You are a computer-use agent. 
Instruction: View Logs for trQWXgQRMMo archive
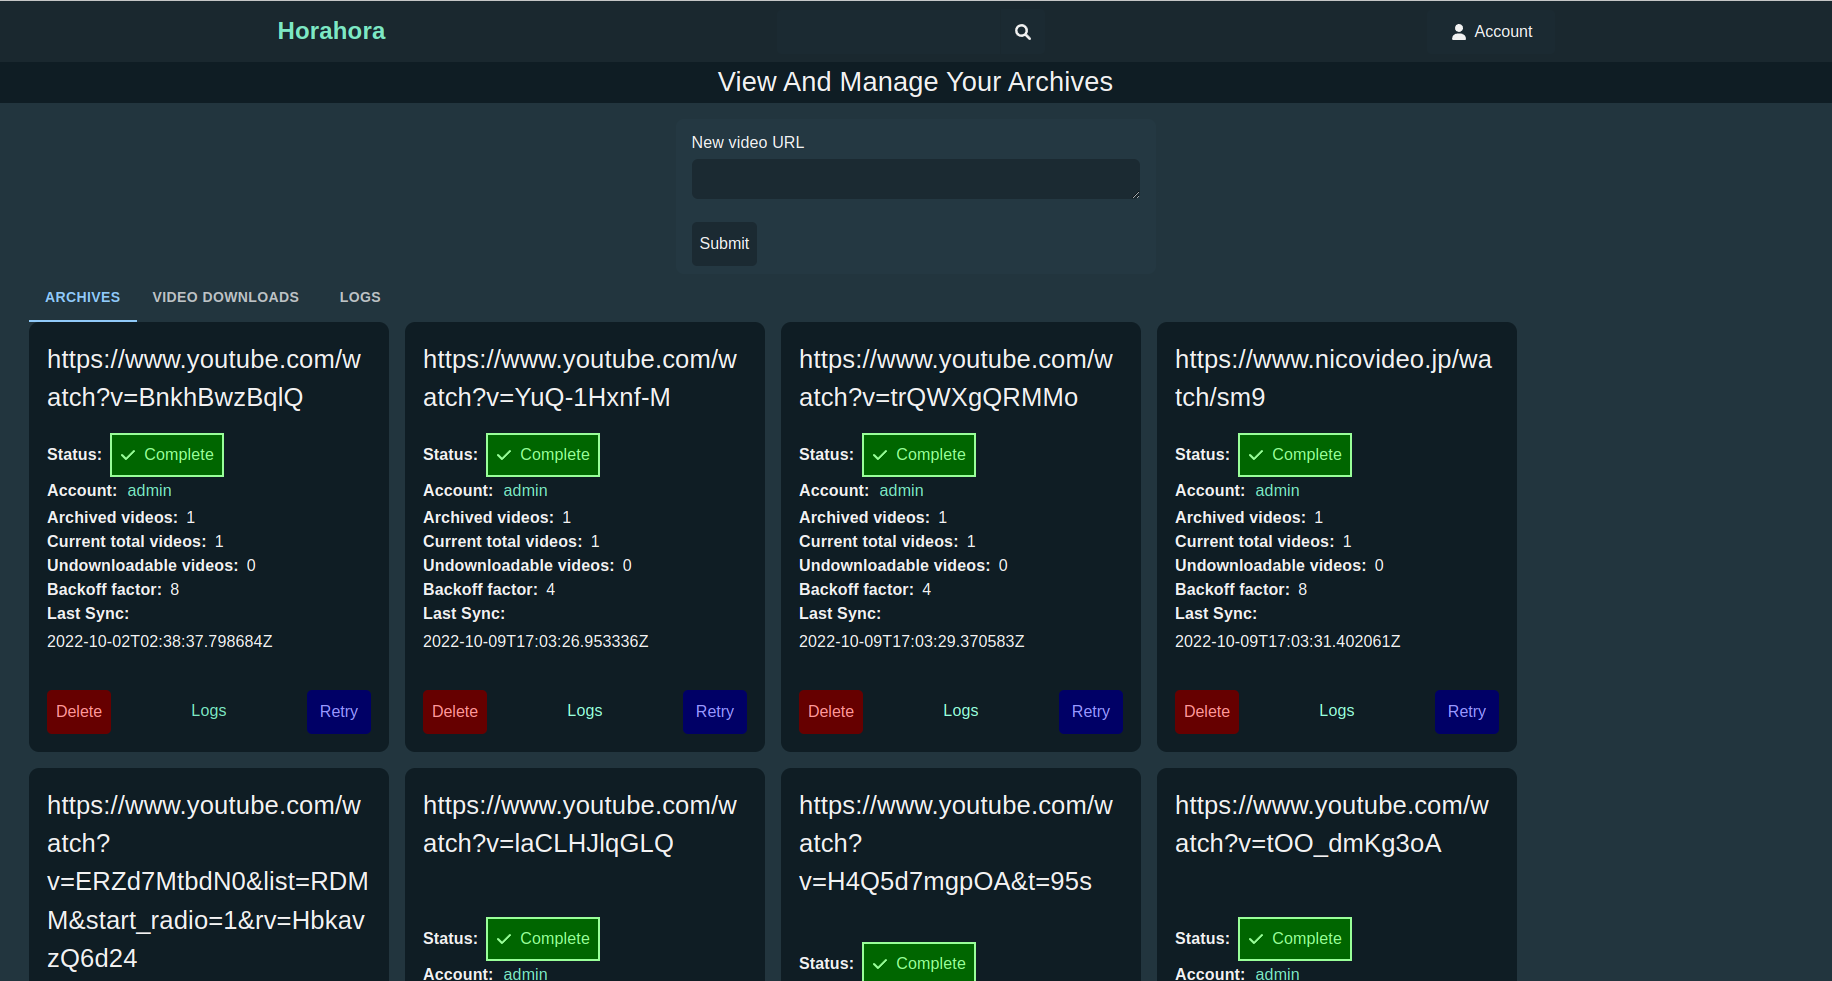[x=960, y=710]
